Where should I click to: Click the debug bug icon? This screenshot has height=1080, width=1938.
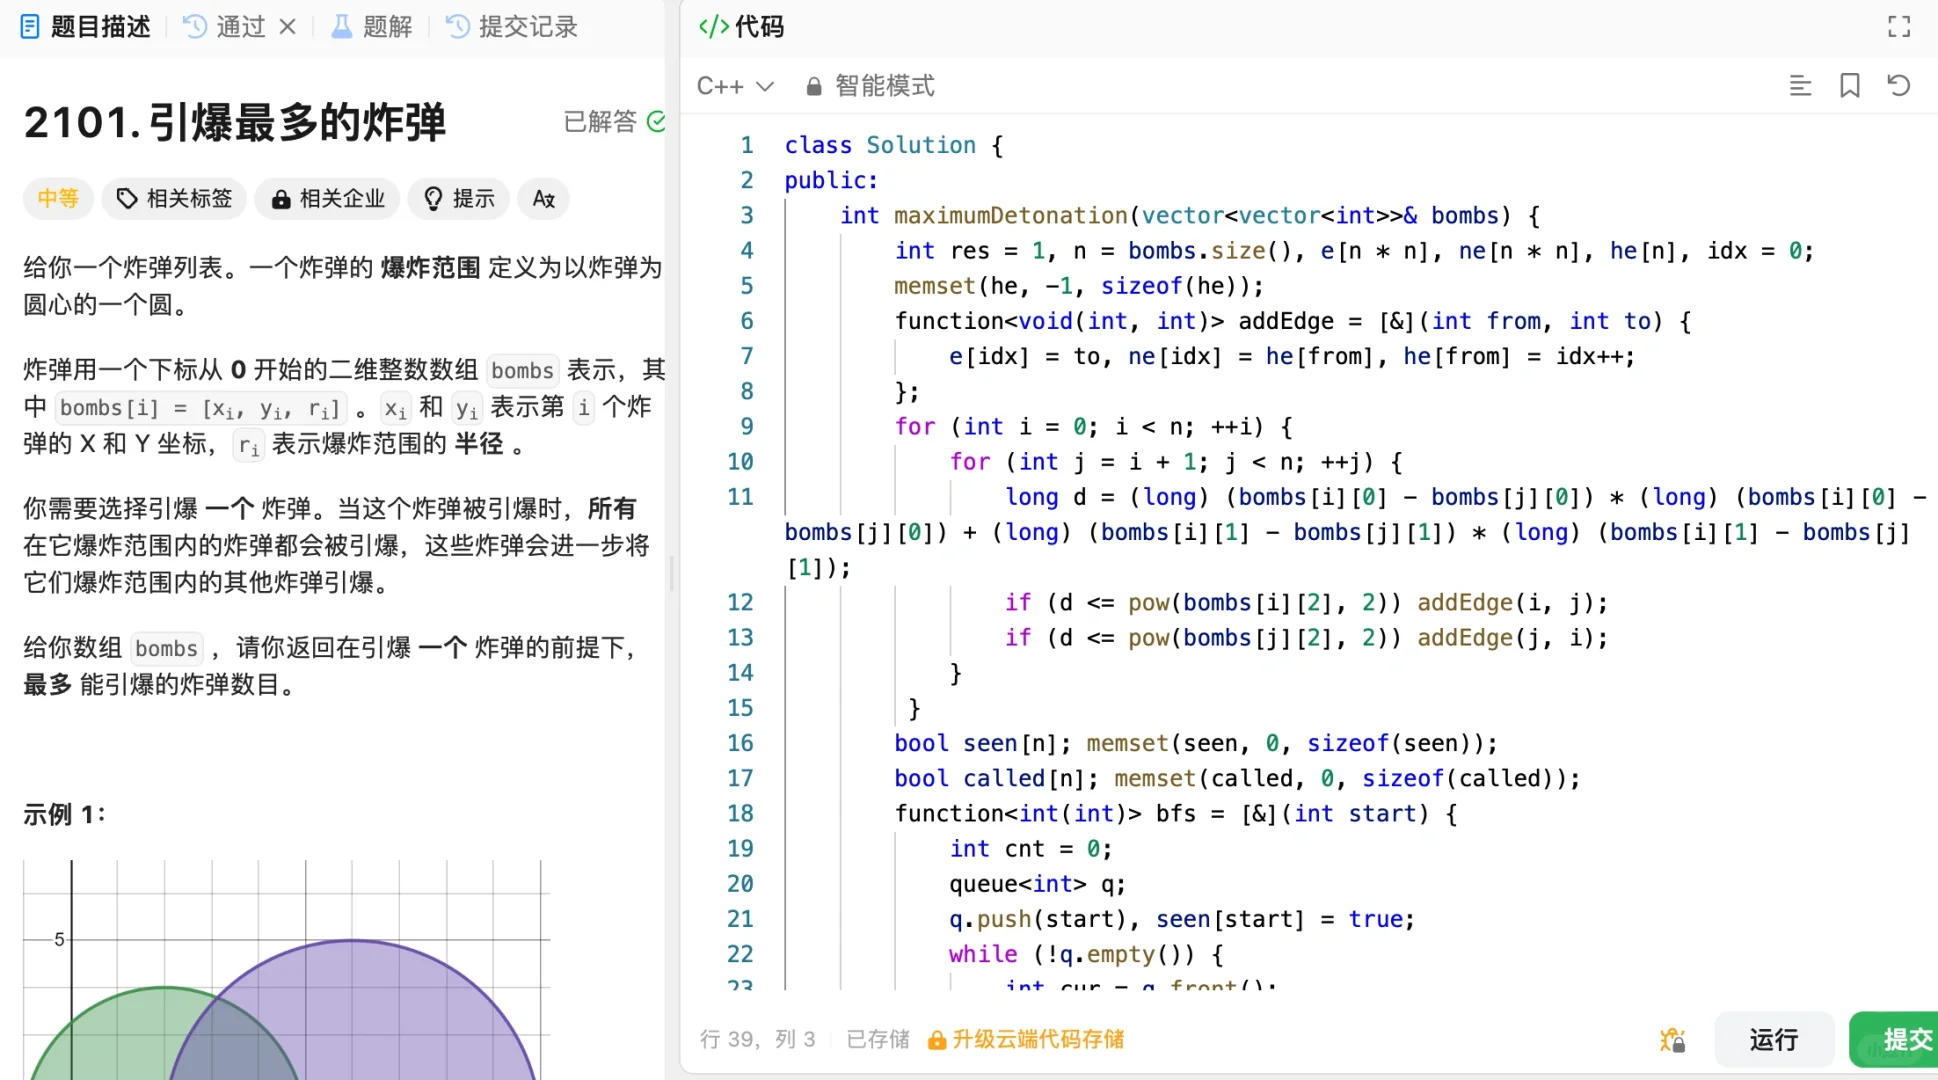(x=1672, y=1040)
